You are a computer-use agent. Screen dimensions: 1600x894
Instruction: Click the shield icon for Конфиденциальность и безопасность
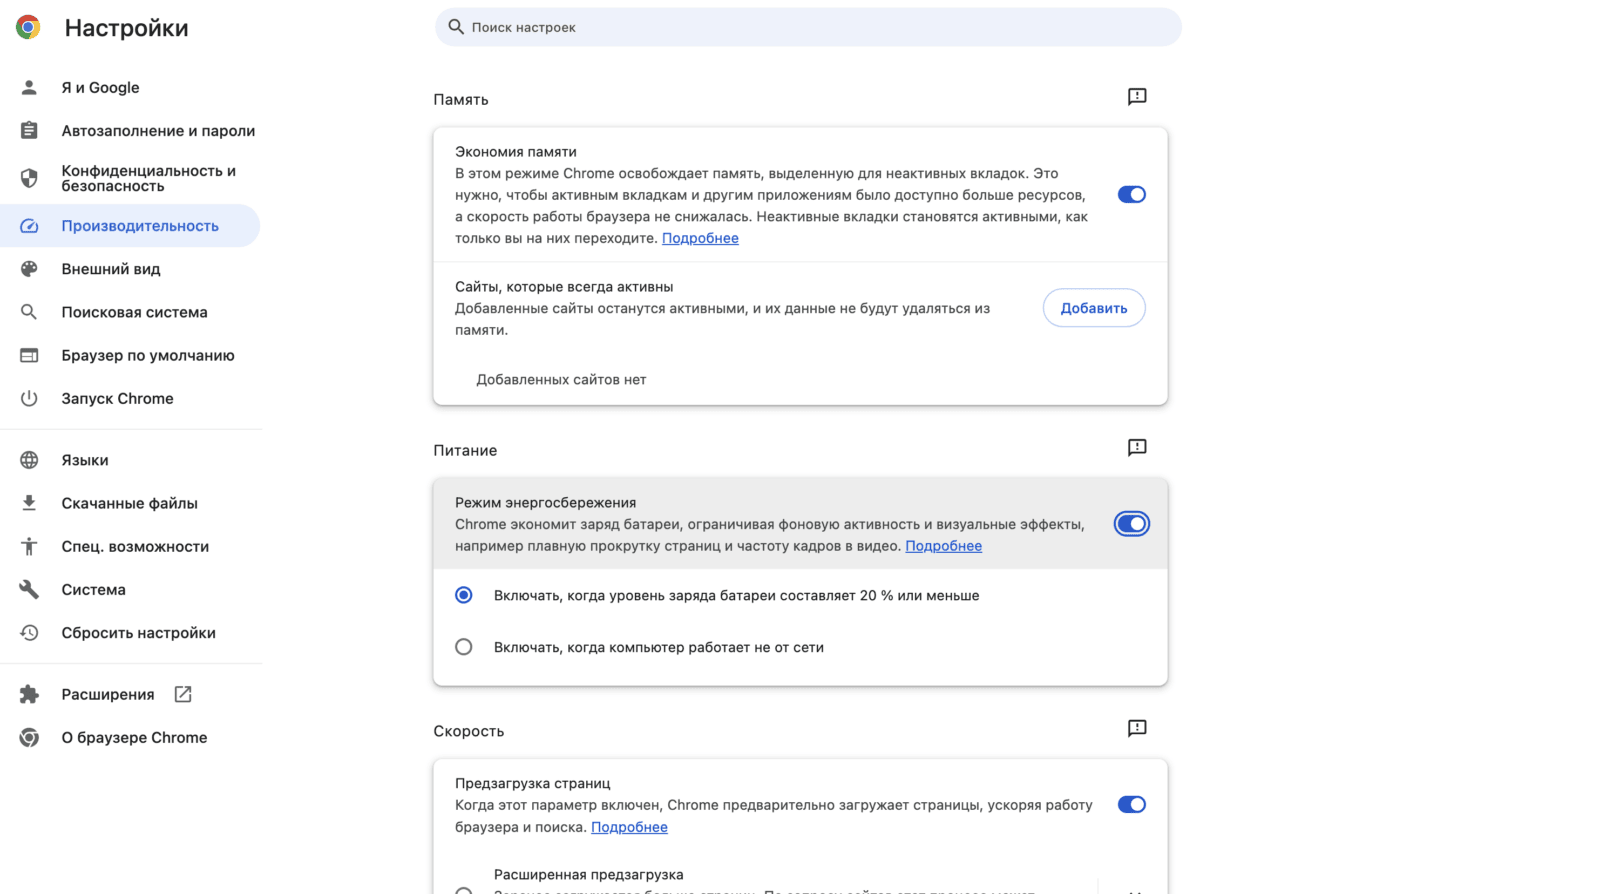pos(29,178)
